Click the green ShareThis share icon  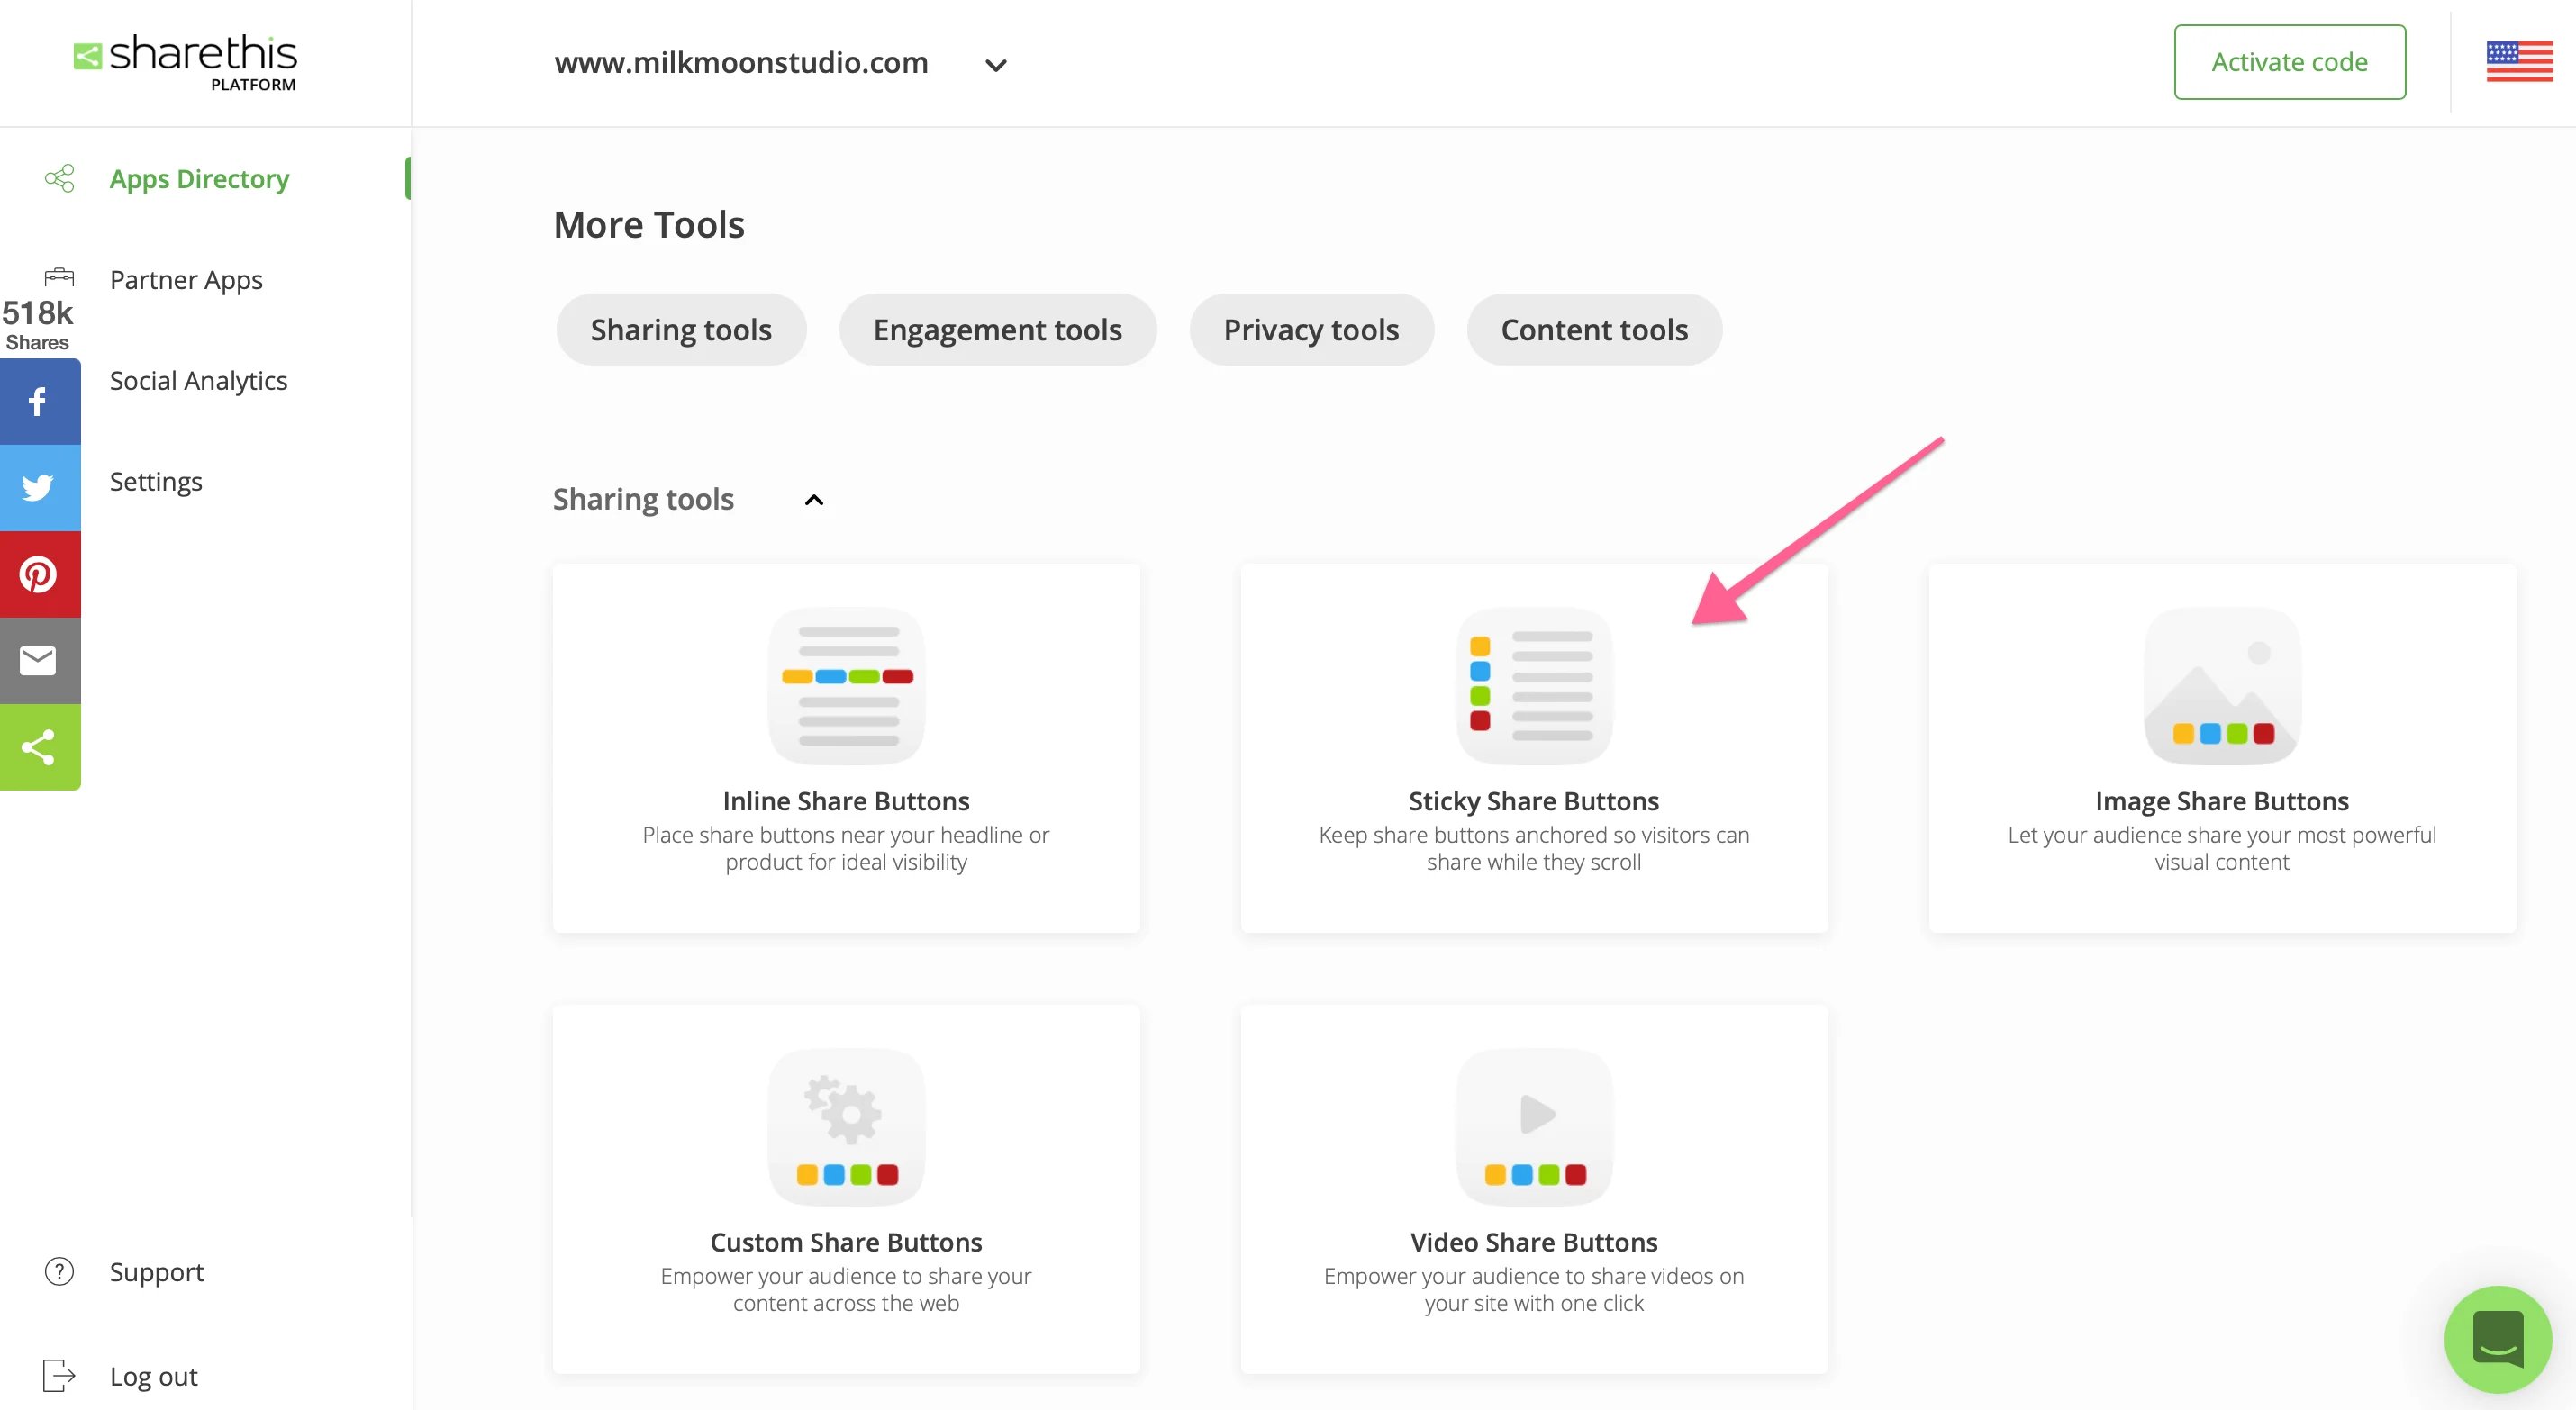tap(39, 746)
